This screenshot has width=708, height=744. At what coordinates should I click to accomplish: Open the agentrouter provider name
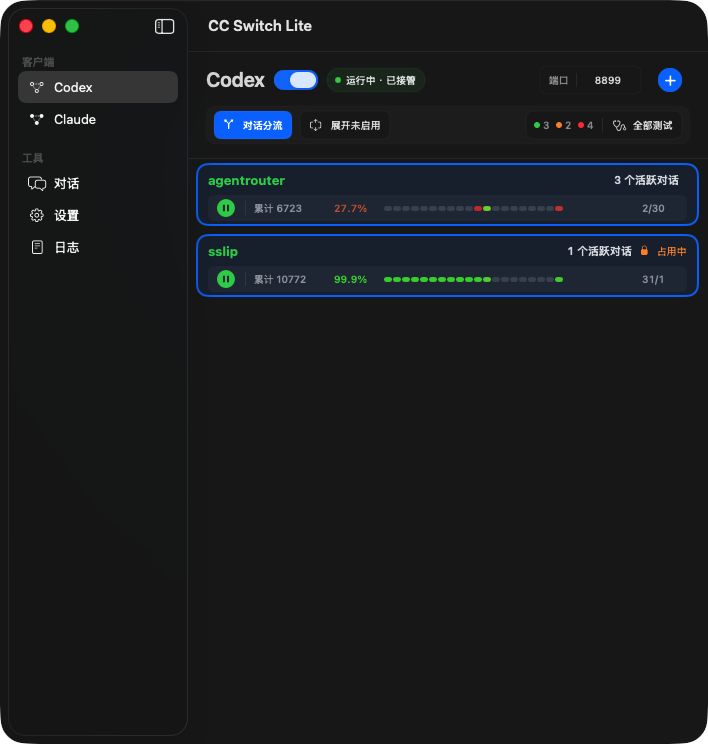(x=246, y=180)
